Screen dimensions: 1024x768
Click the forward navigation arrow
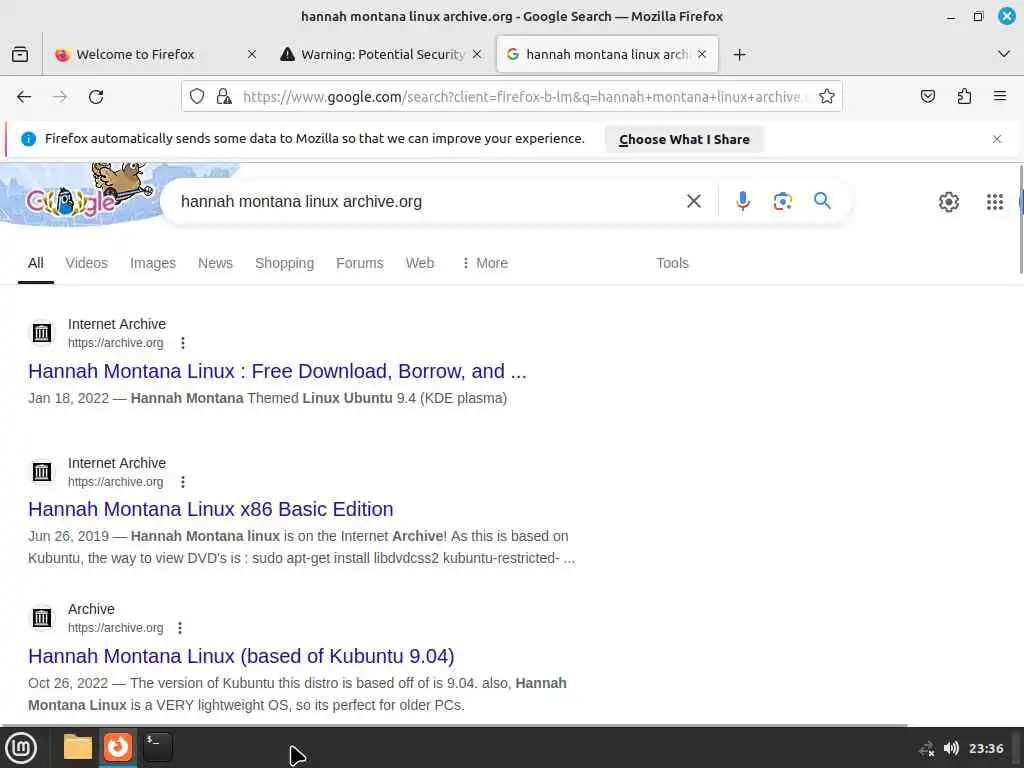pos(60,97)
